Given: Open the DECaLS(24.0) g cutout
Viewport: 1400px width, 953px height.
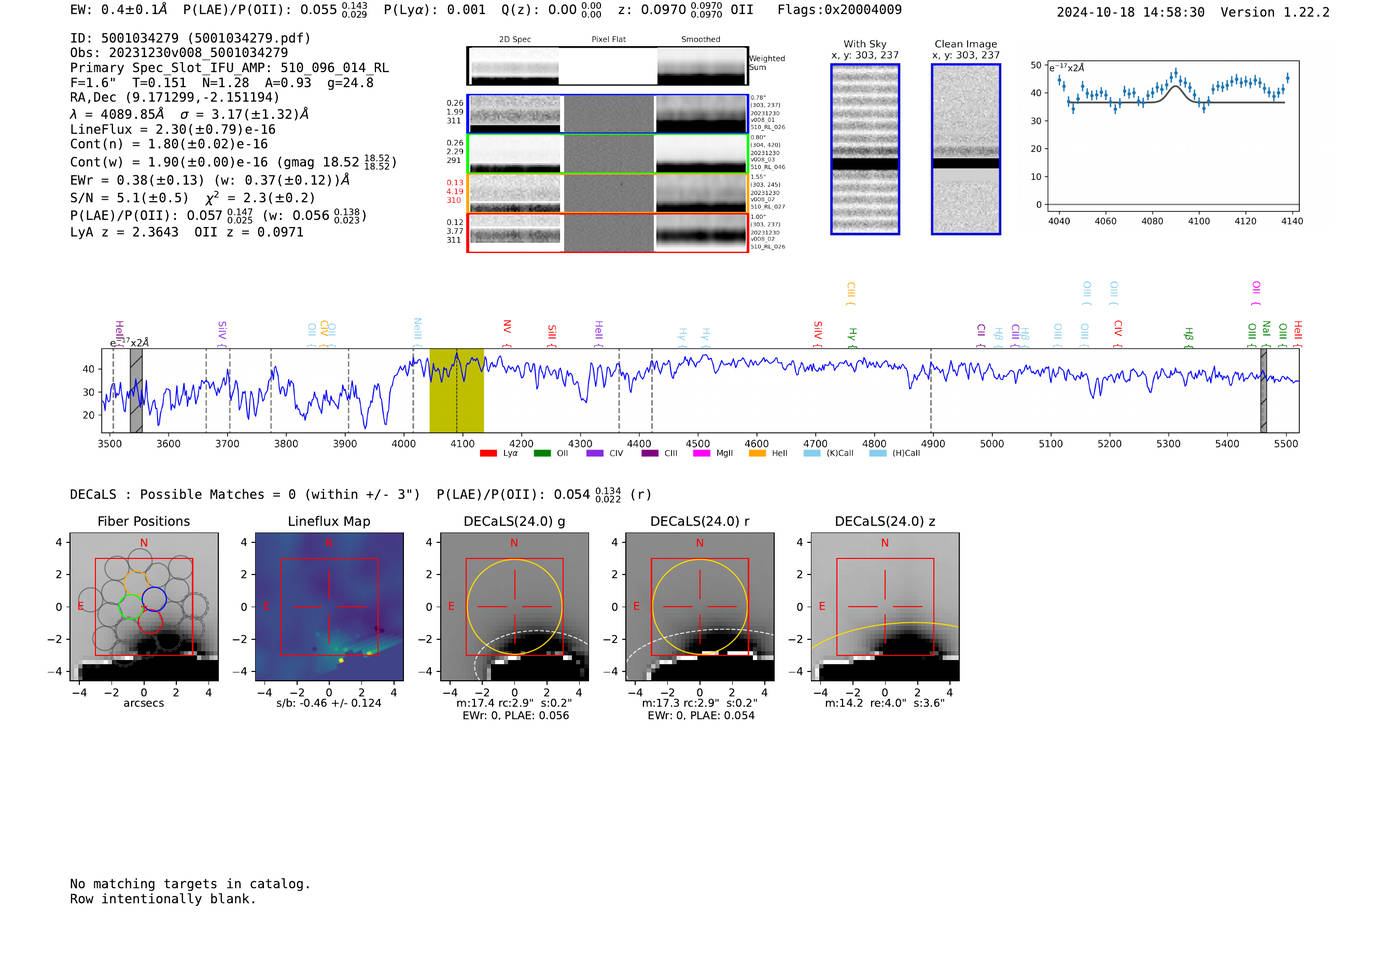Looking at the screenshot, I should pyautogui.click(x=514, y=607).
